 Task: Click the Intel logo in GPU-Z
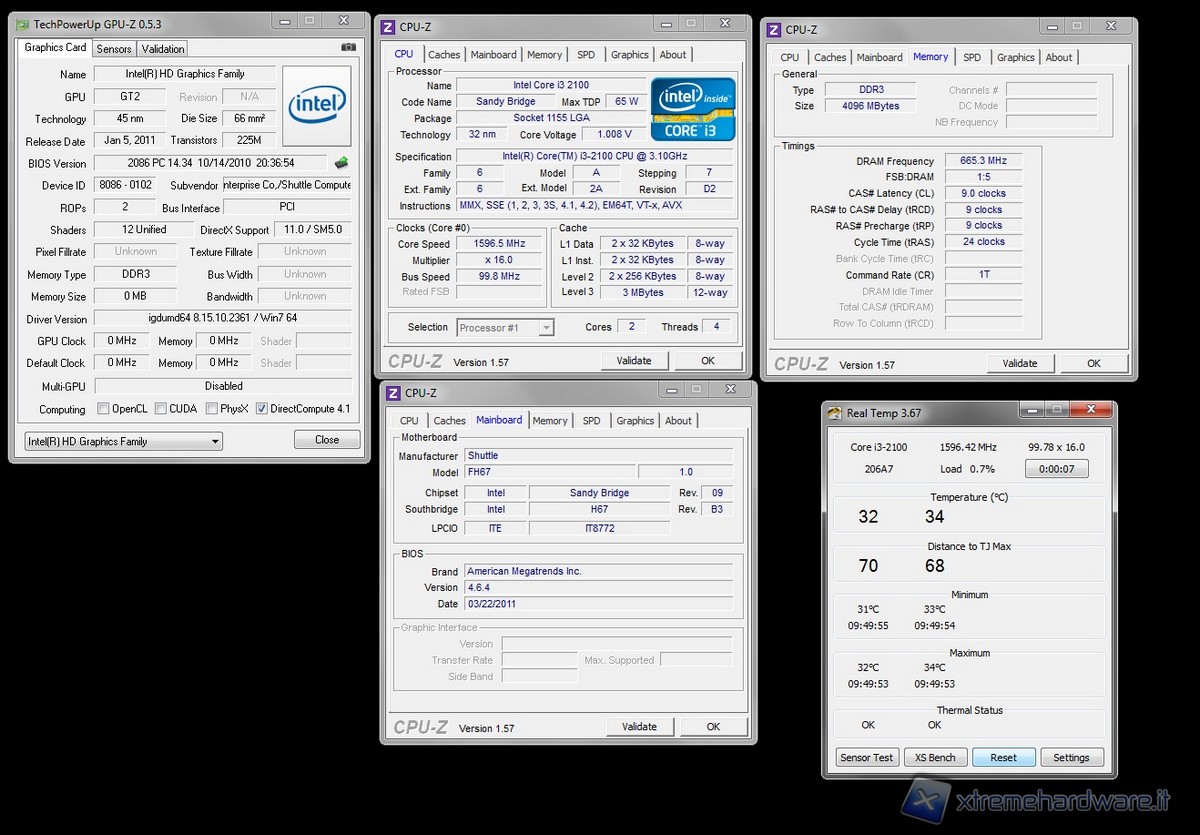click(x=317, y=105)
